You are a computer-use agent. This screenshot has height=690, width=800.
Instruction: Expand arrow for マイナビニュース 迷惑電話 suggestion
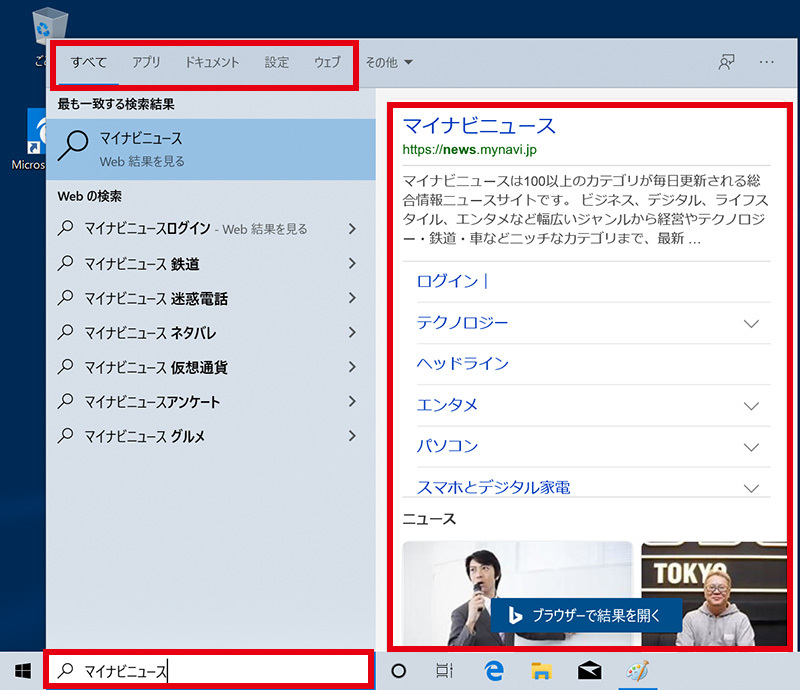(x=352, y=298)
